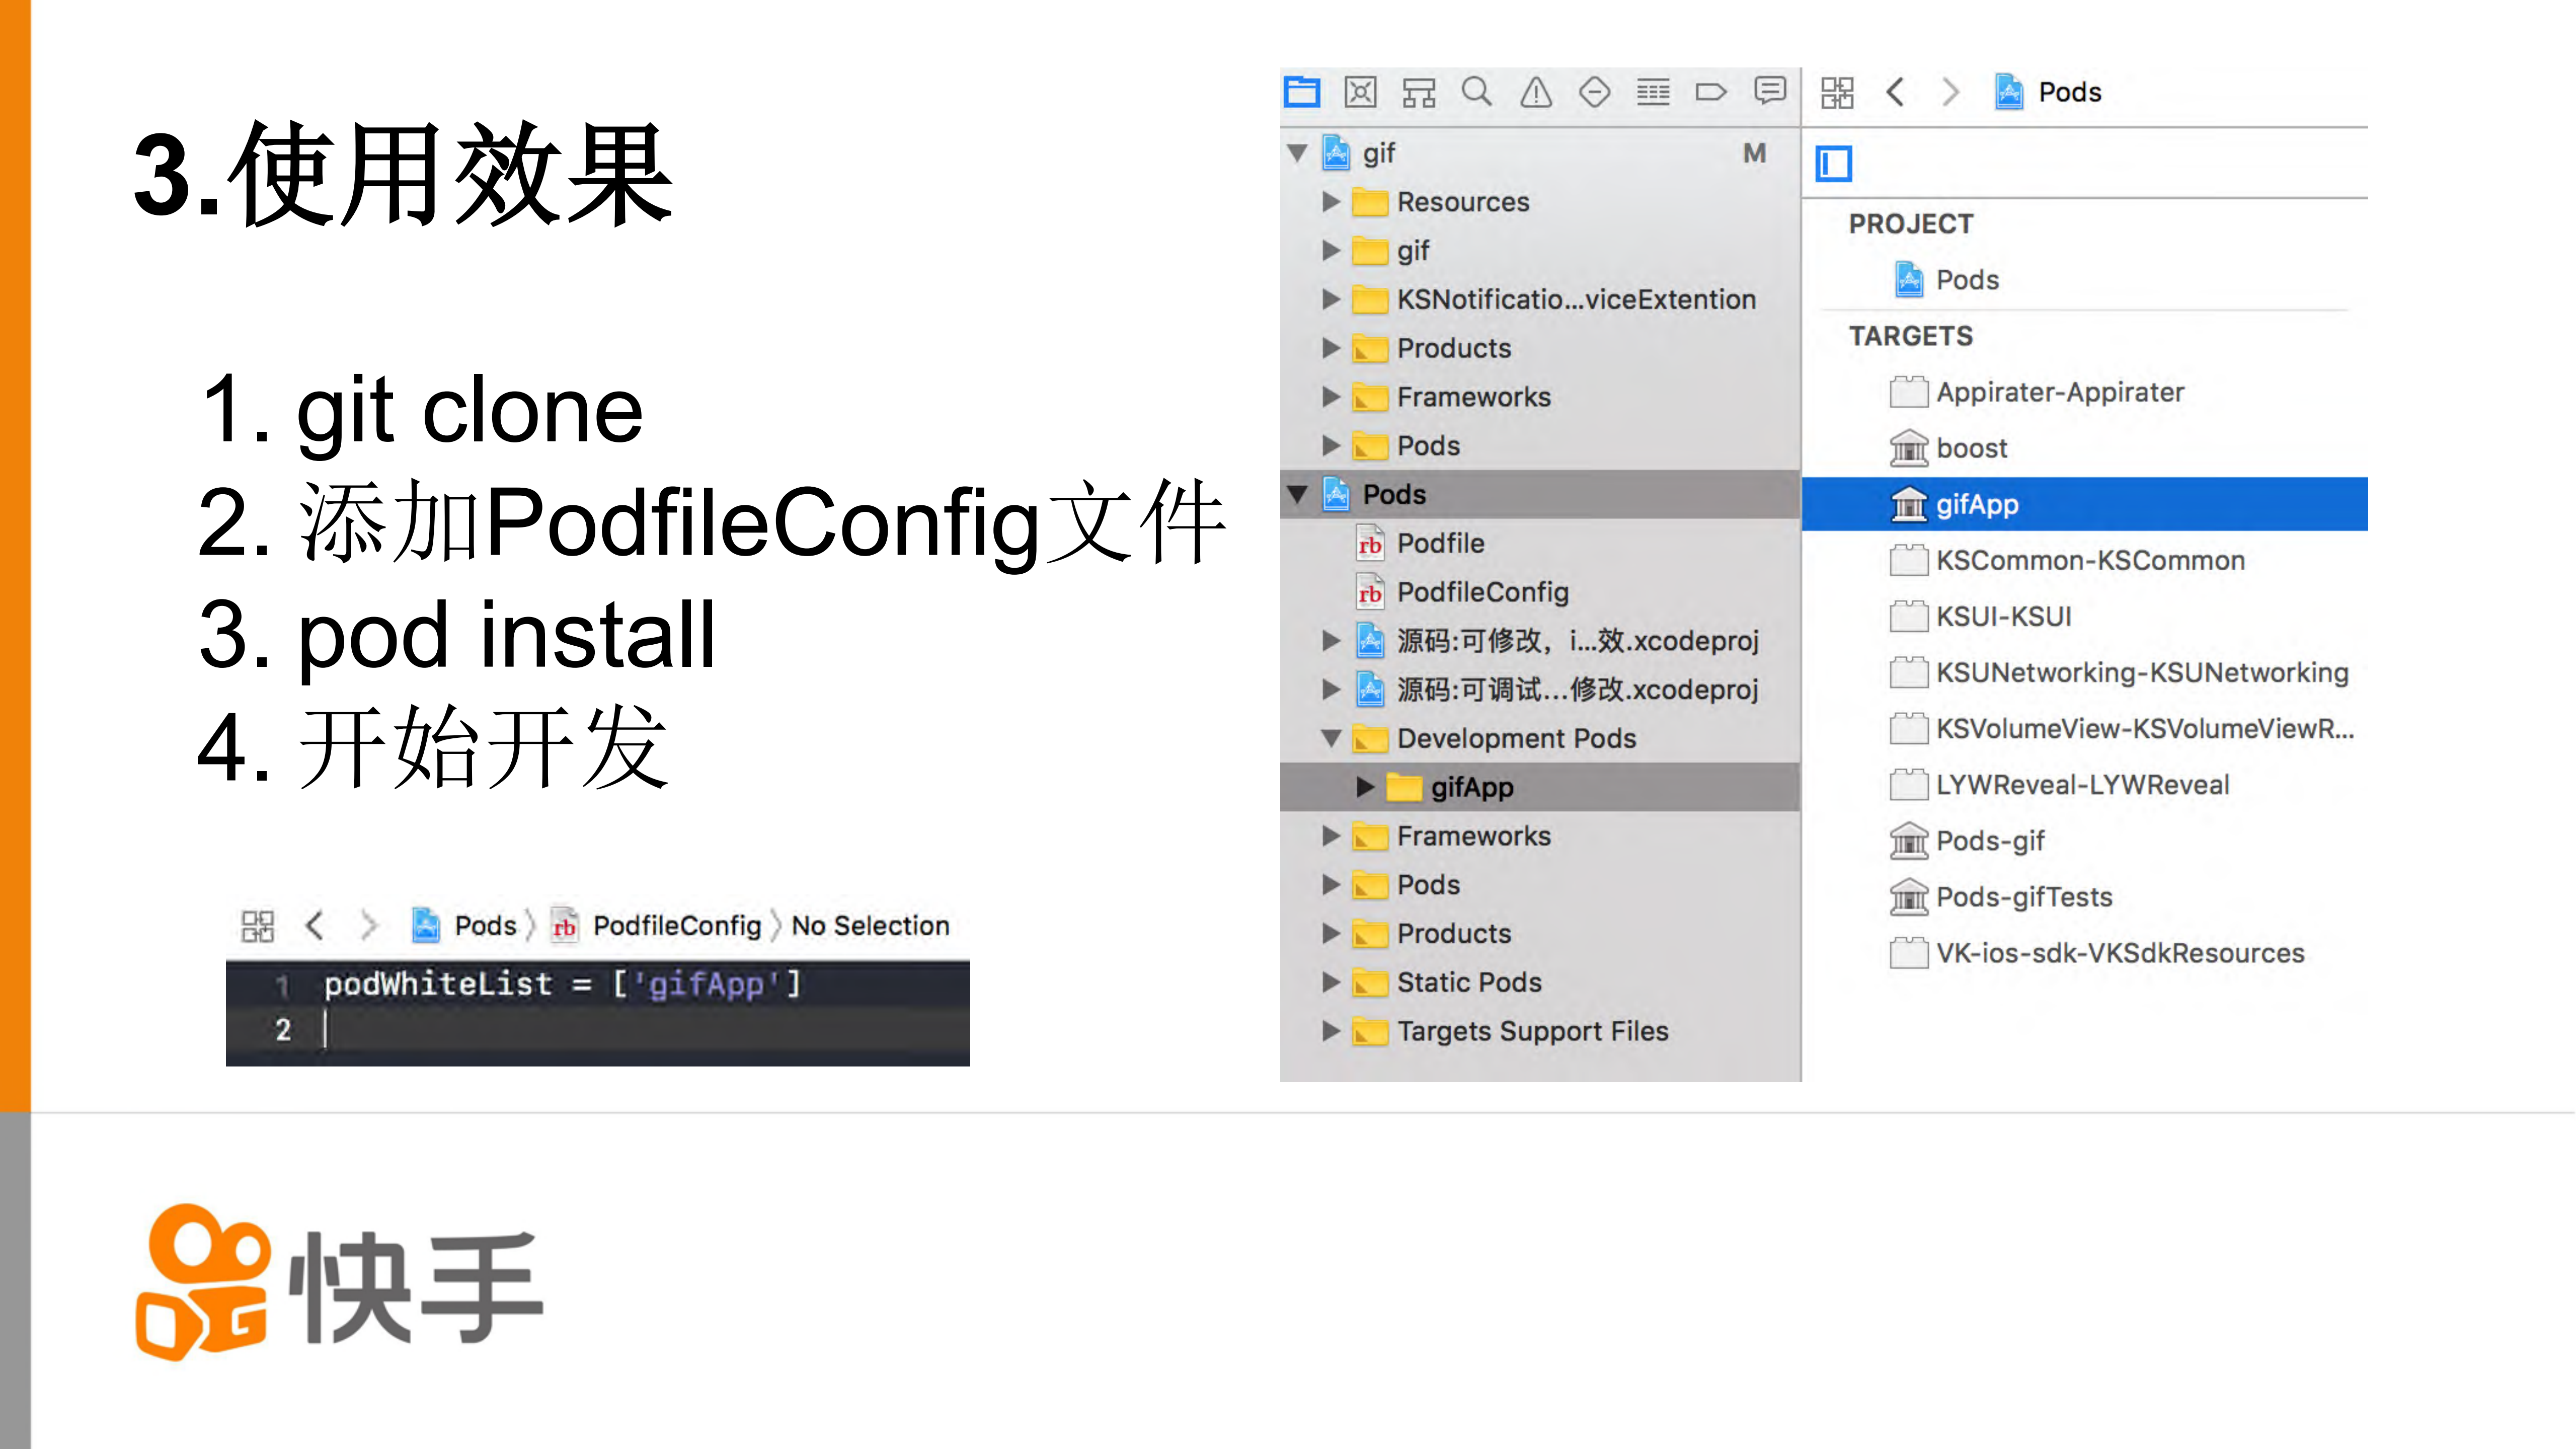
Task: Collapse the Pods project group
Action: (x=1297, y=493)
